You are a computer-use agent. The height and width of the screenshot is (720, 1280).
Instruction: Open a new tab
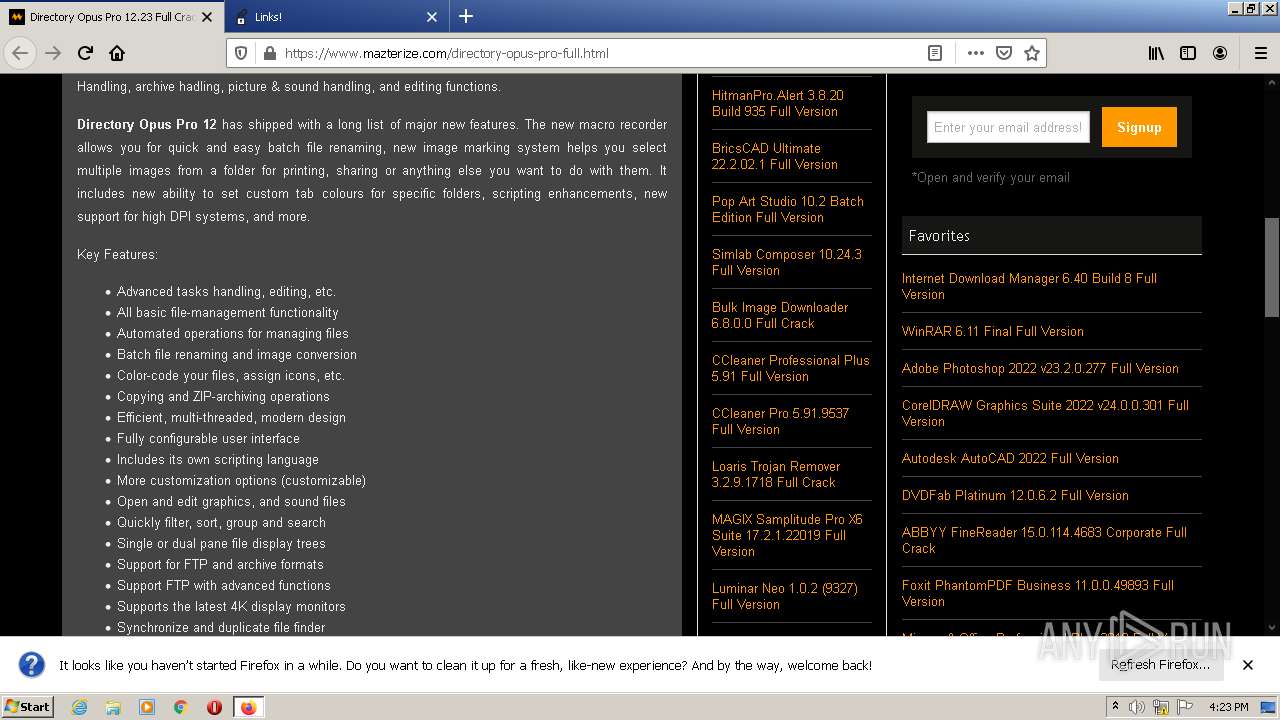(466, 16)
